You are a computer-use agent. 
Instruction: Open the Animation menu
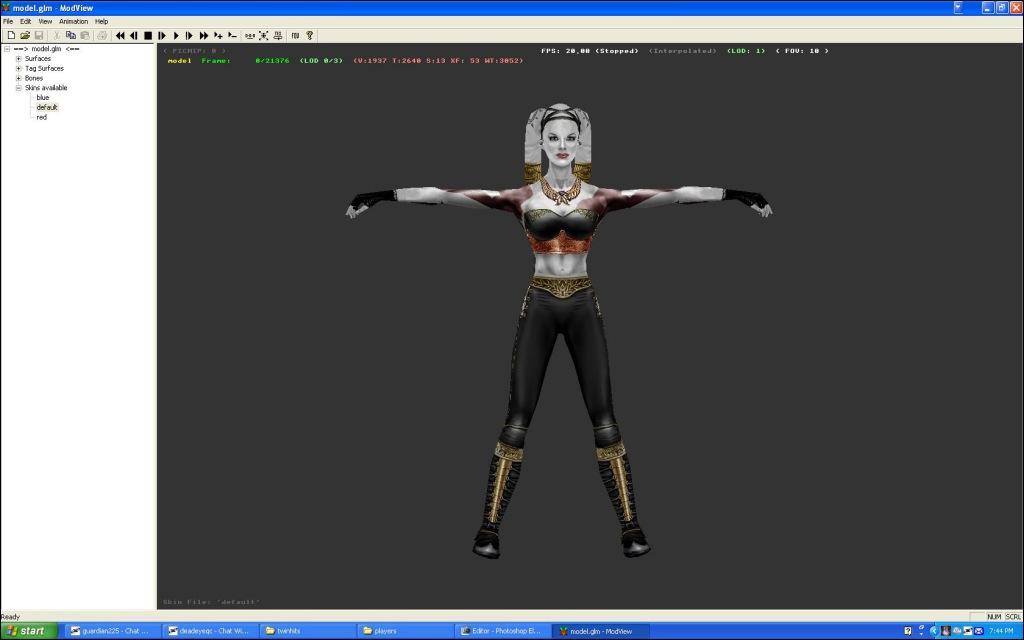(x=73, y=21)
